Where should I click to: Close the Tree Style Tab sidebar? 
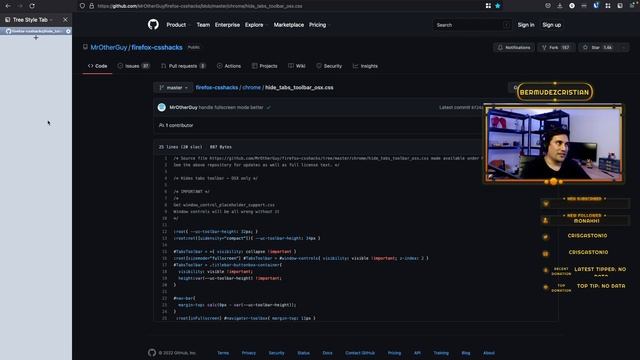(65, 20)
